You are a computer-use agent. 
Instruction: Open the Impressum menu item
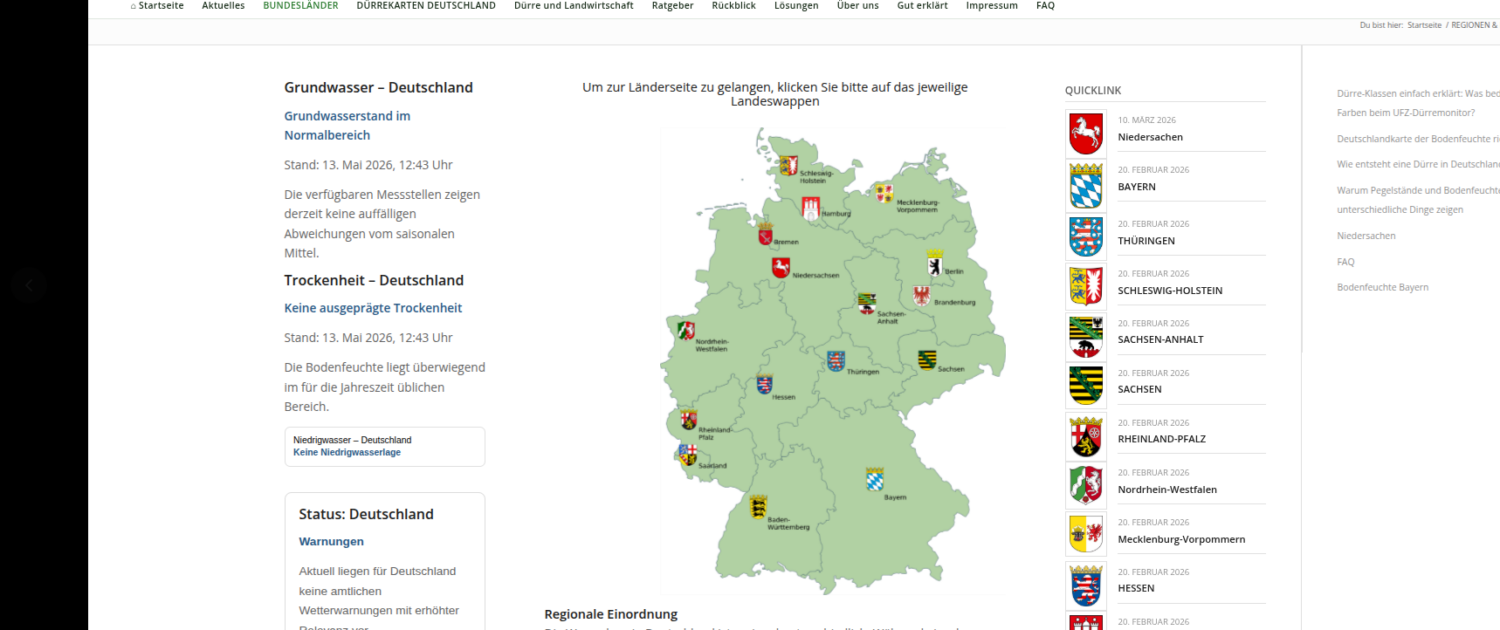pos(991,6)
